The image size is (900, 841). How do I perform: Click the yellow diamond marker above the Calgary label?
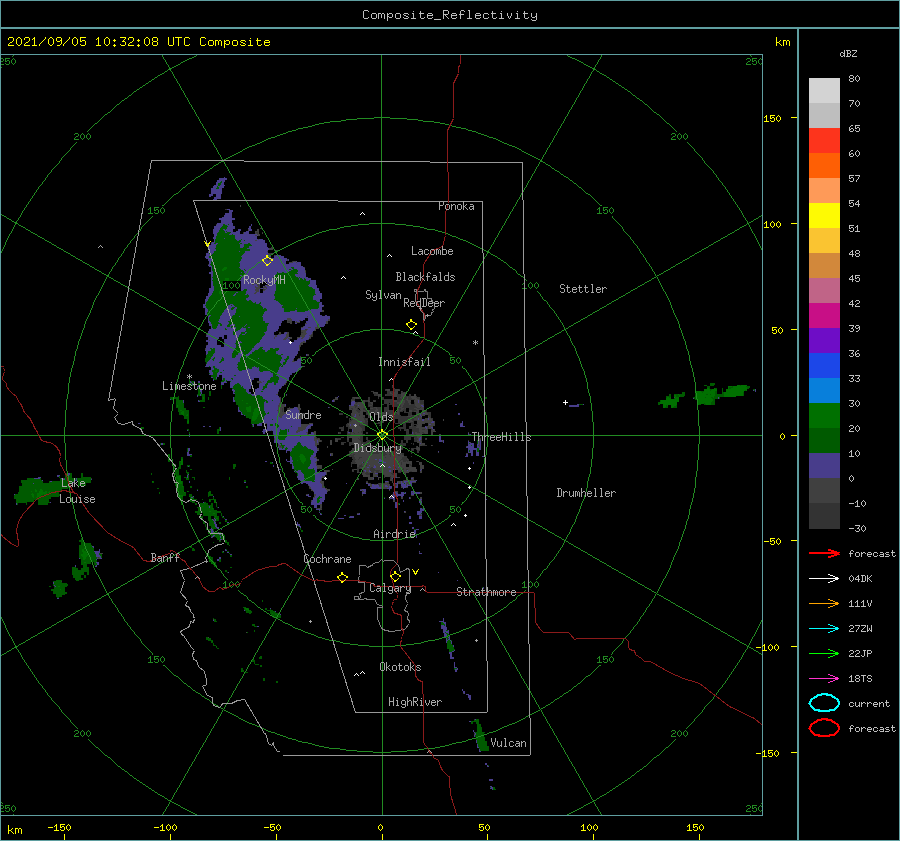(395, 576)
